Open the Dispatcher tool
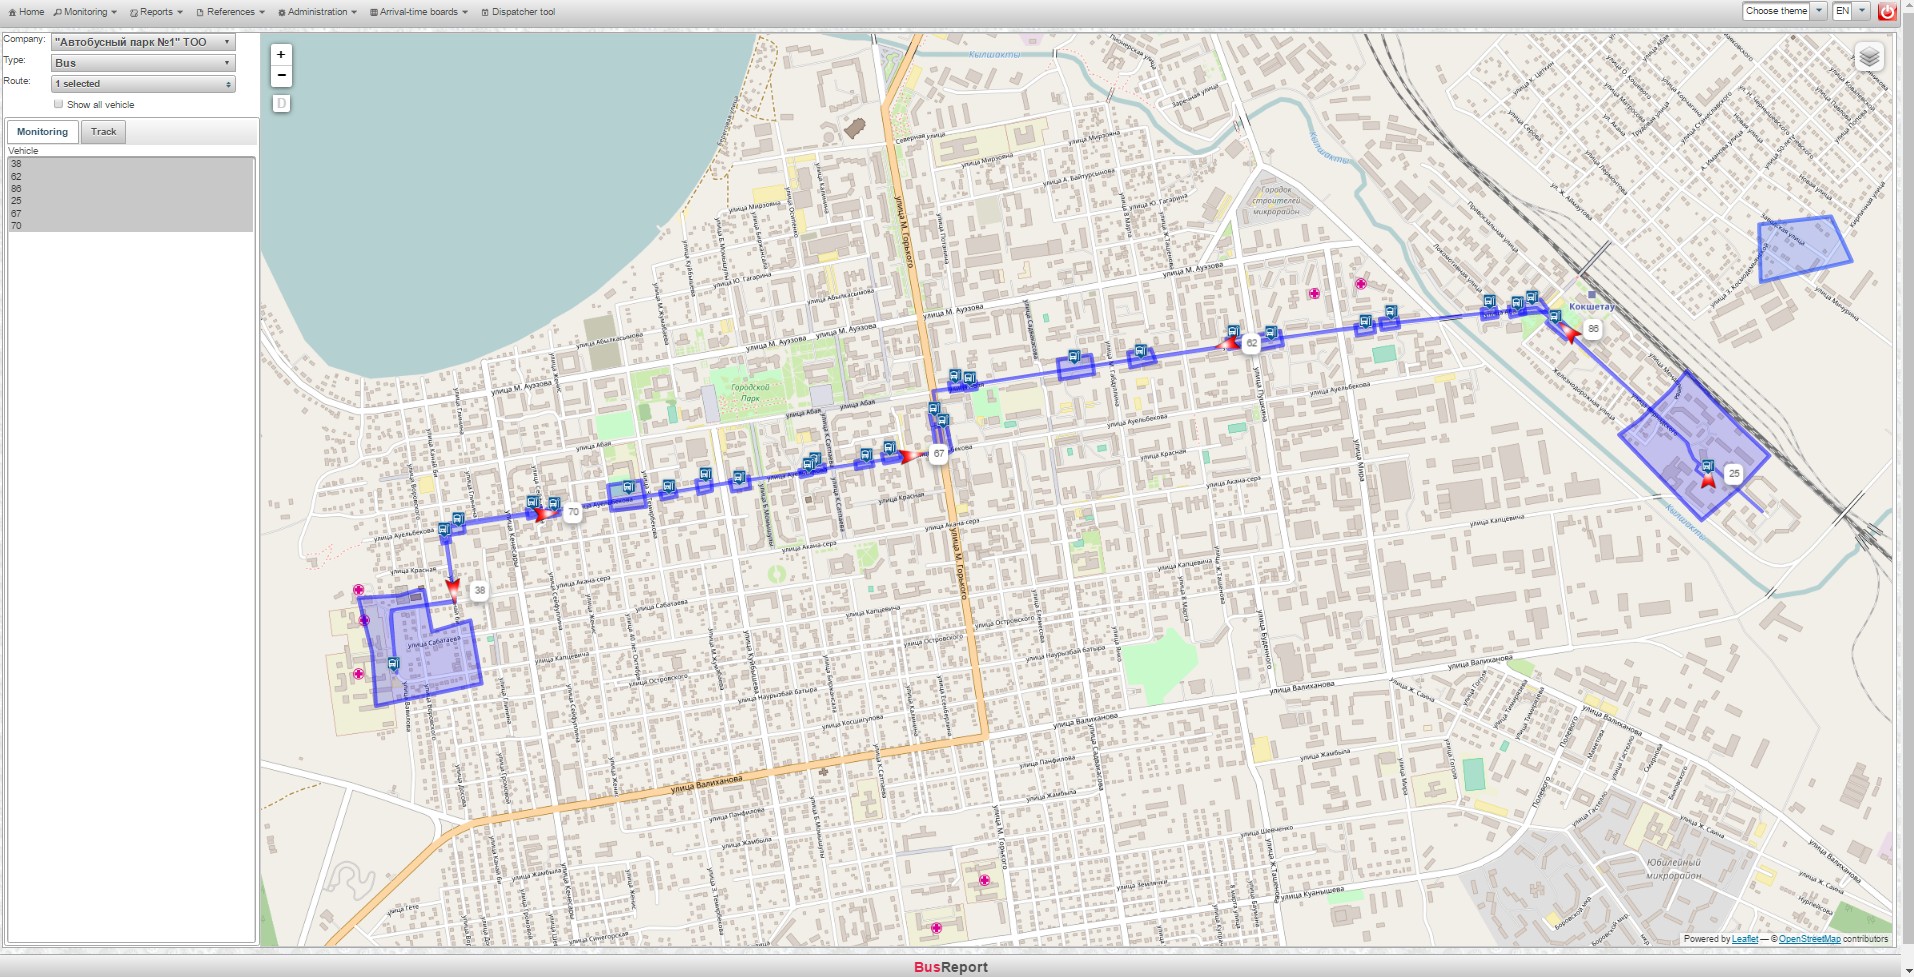 [x=518, y=12]
